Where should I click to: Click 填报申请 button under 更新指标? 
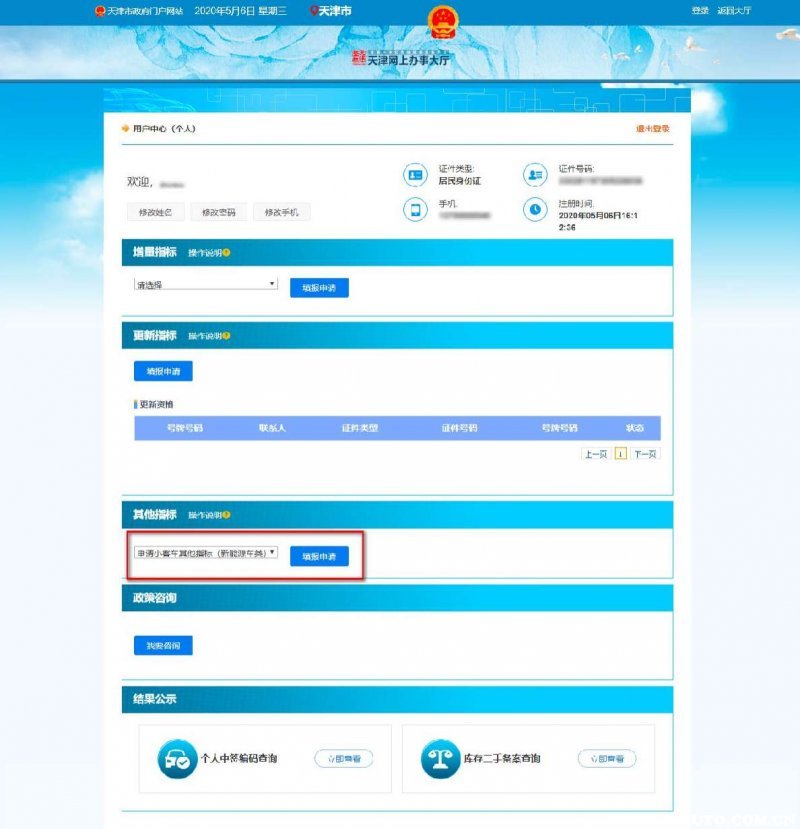[x=163, y=371]
